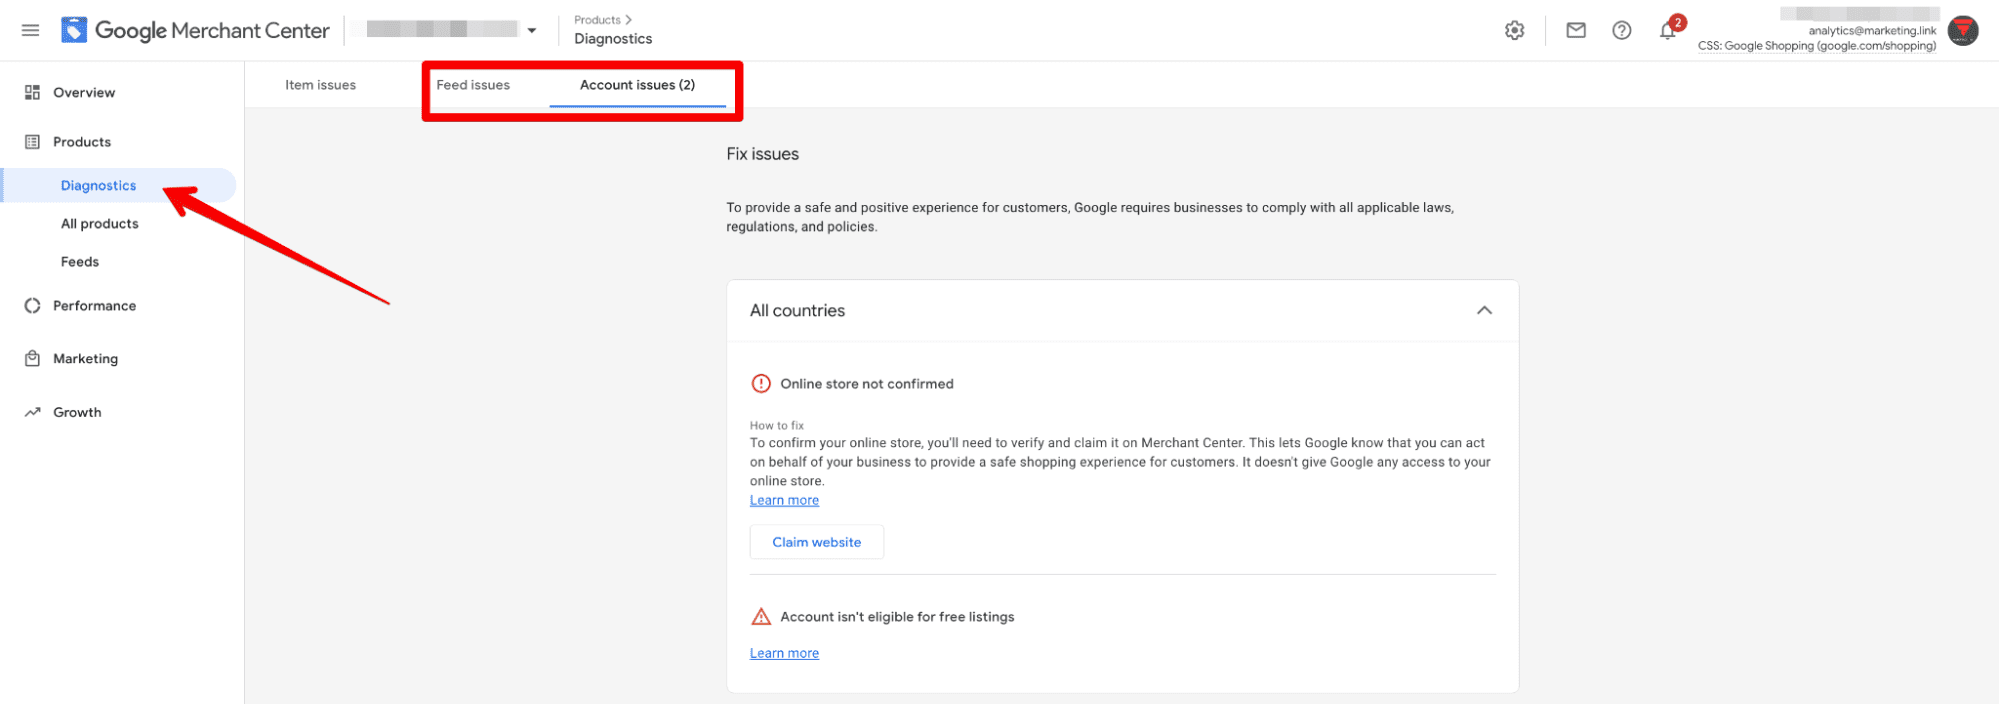The width and height of the screenshot is (1999, 704).
Task: Open Learn more under Online store
Action: 784,500
